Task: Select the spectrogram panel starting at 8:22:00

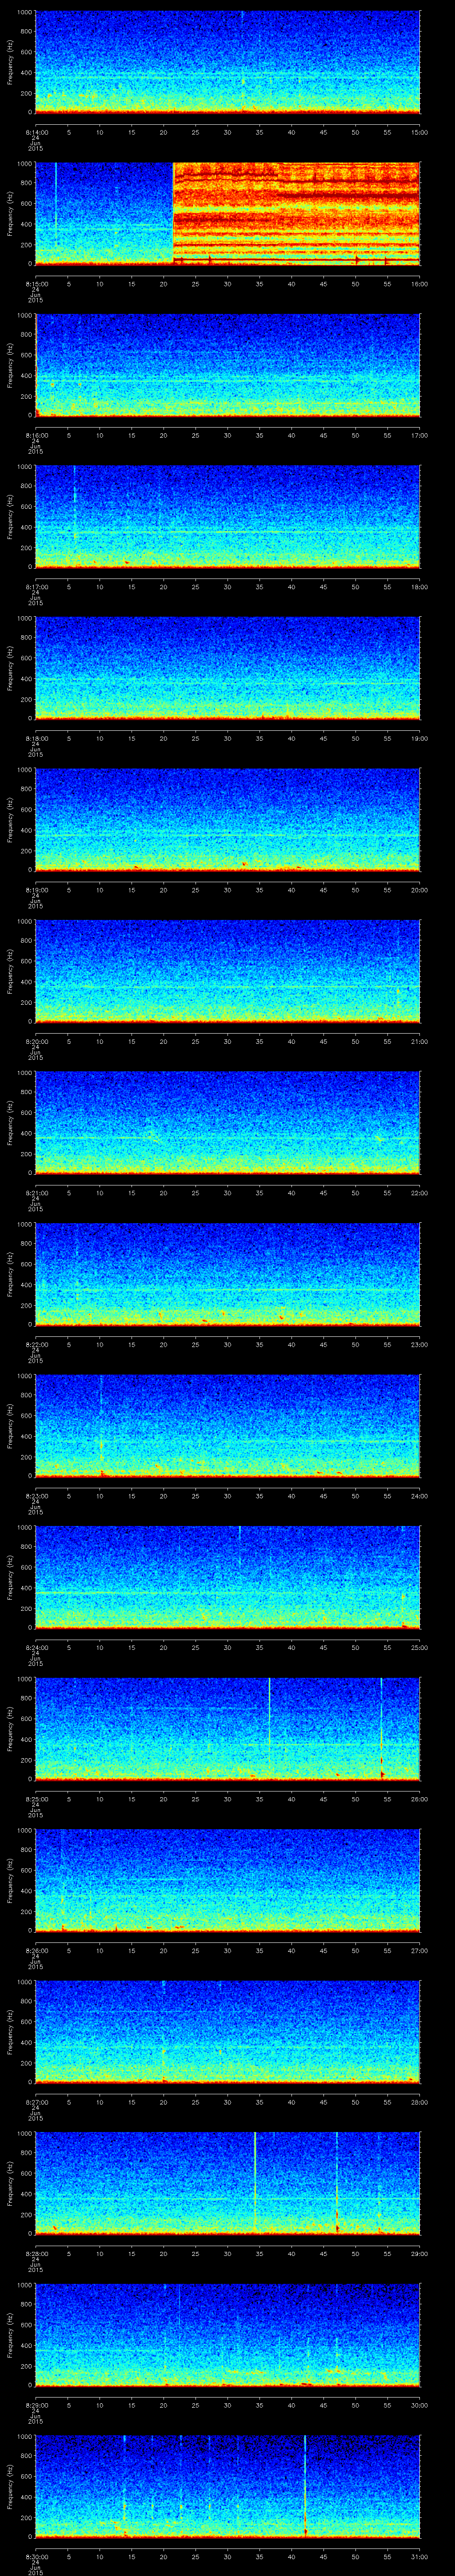Action: click(x=227, y=1274)
